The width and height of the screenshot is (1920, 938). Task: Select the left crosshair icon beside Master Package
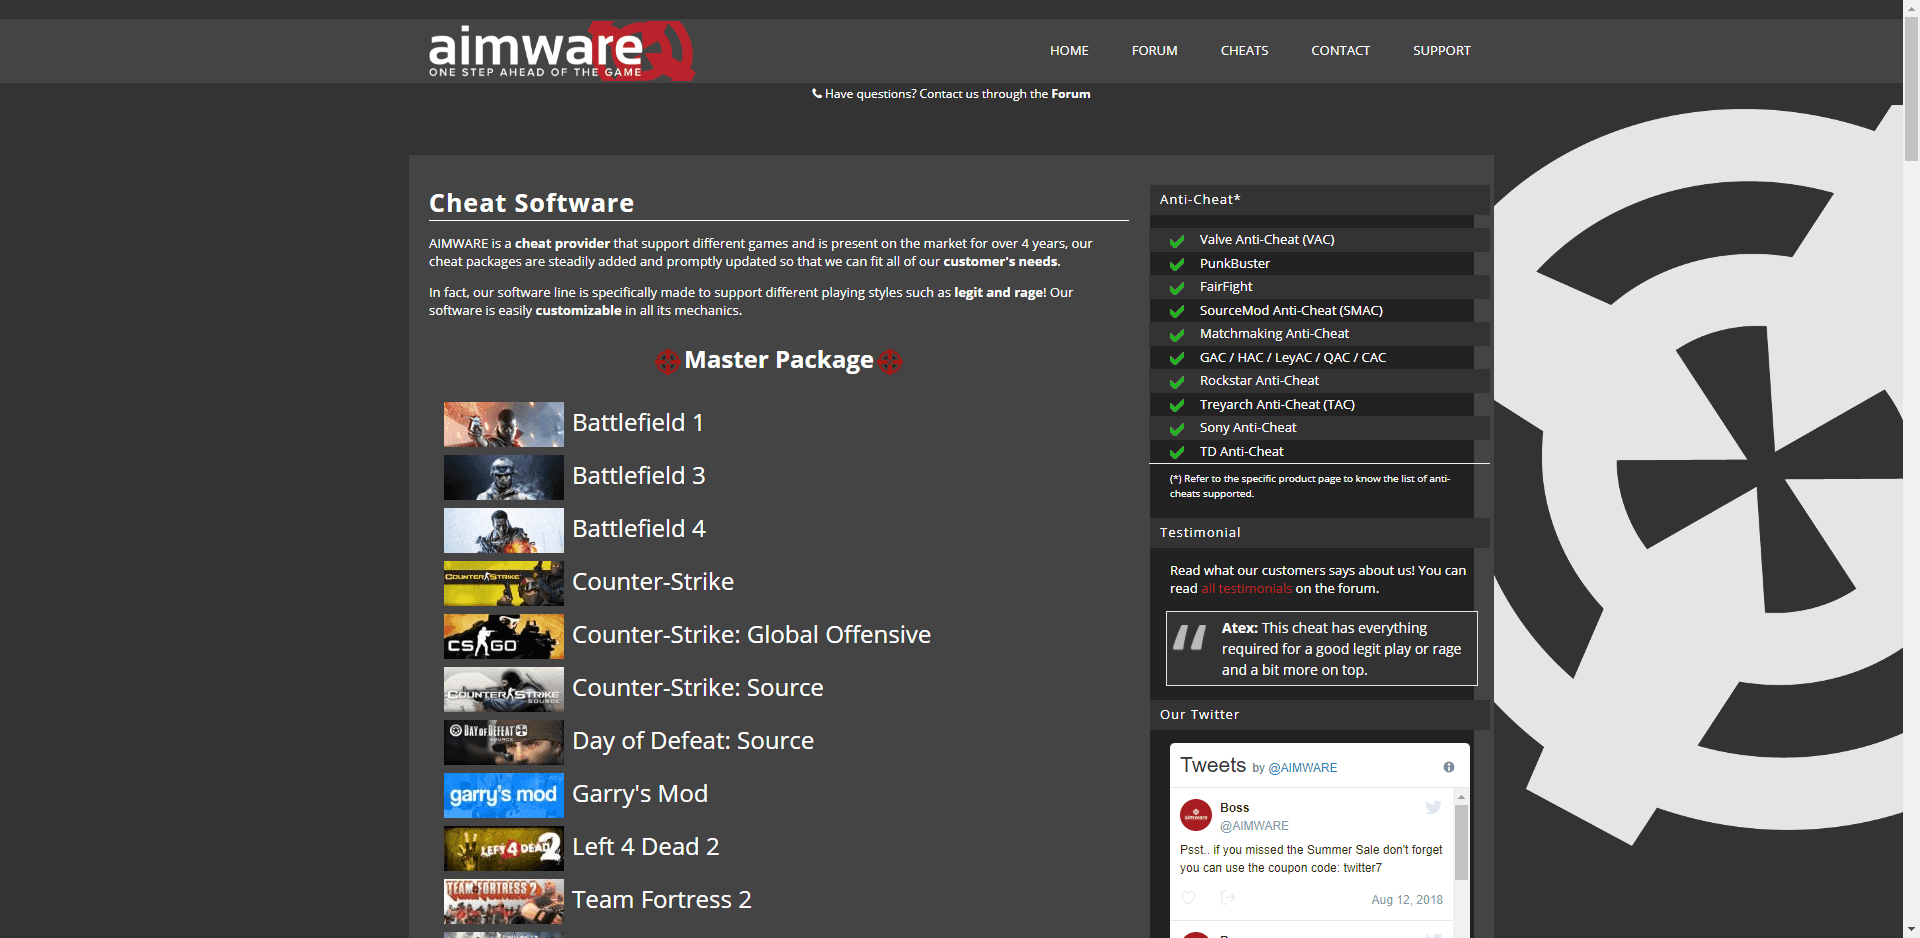pyautogui.click(x=667, y=362)
